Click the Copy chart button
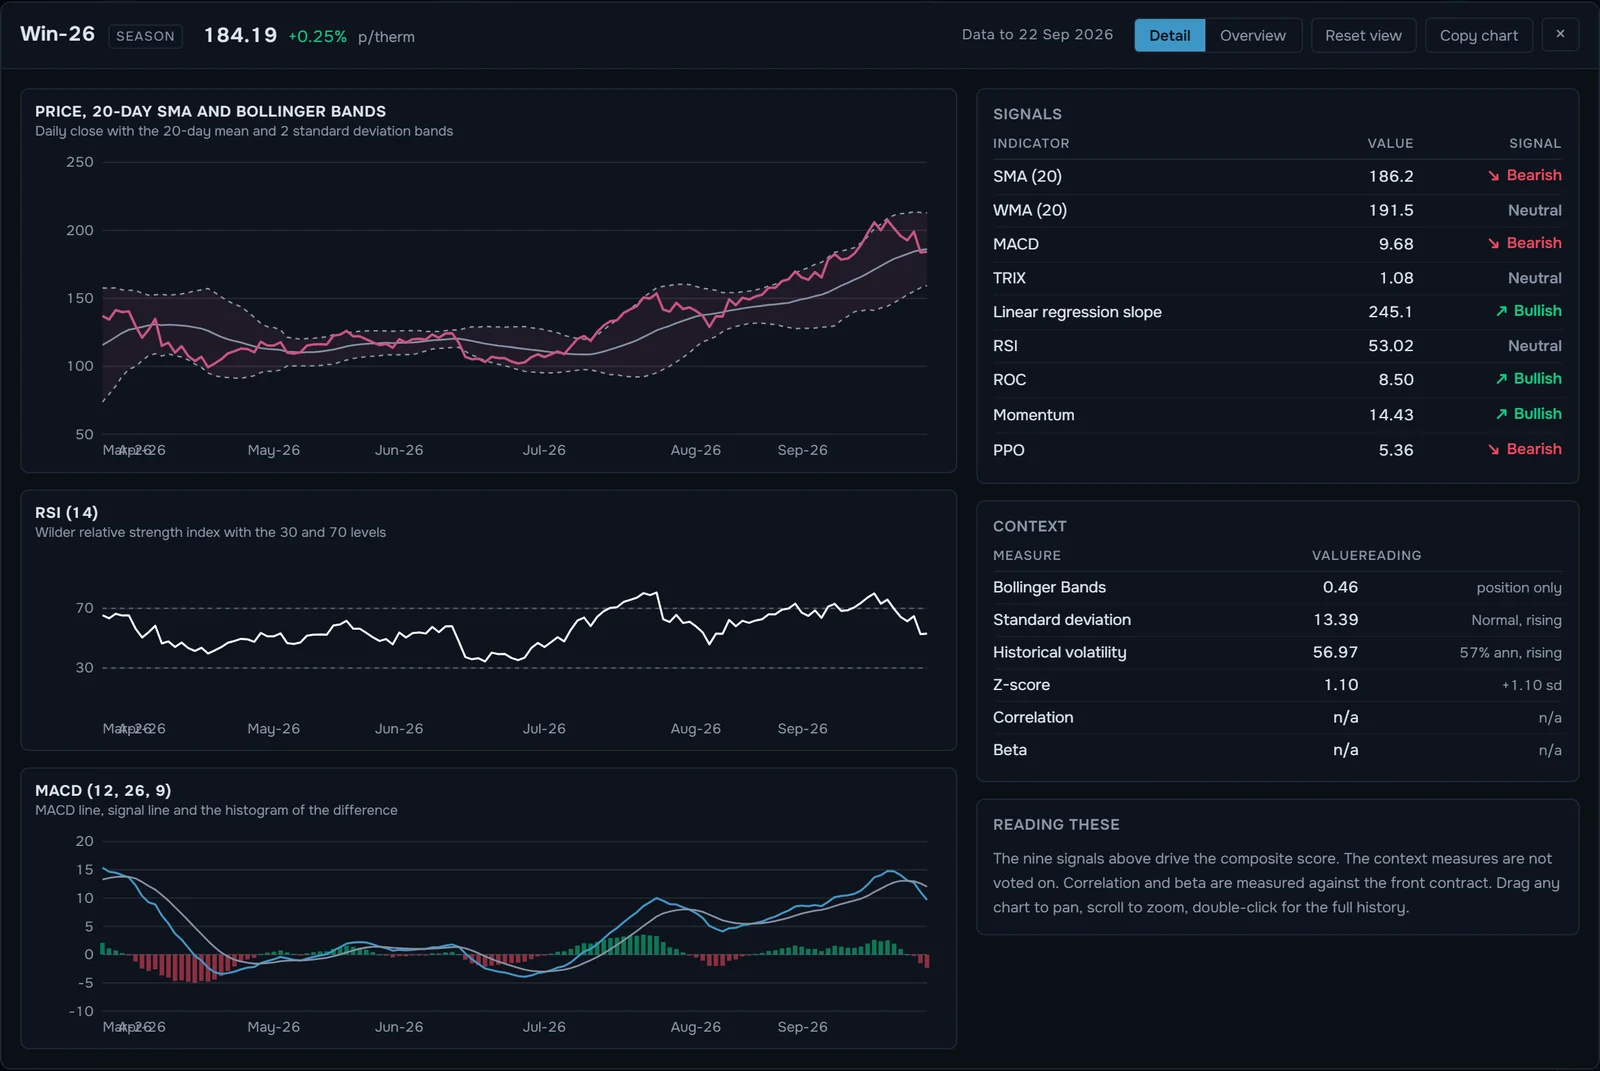Viewport: 1600px width, 1071px height. (x=1478, y=35)
